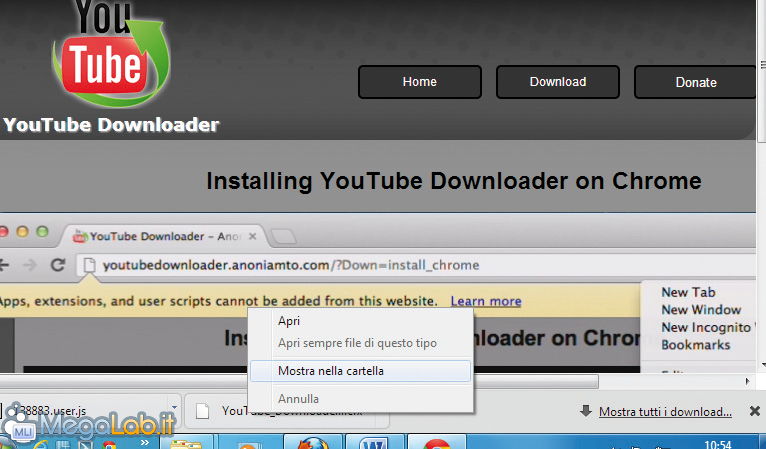Expand the quick launch chevron on taskbar
The width and height of the screenshot is (766, 449).
pyautogui.click(x=145, y=442)
